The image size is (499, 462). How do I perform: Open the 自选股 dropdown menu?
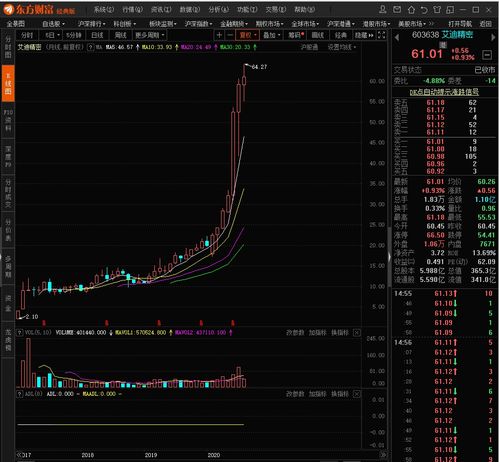53,24
